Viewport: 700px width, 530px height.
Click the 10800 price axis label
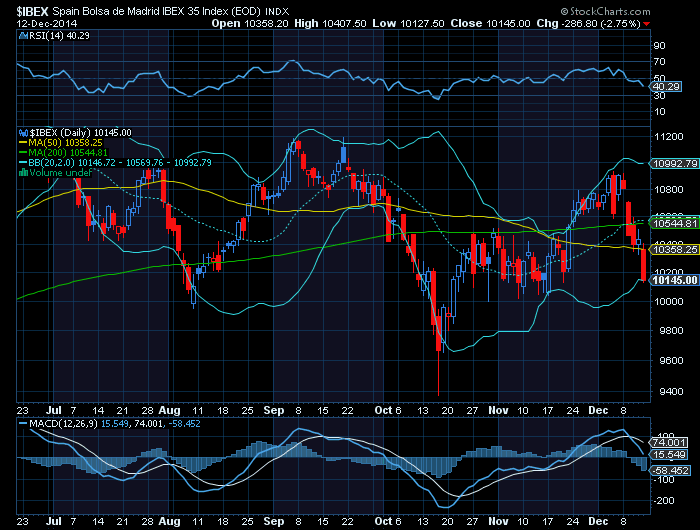(668, 190)
